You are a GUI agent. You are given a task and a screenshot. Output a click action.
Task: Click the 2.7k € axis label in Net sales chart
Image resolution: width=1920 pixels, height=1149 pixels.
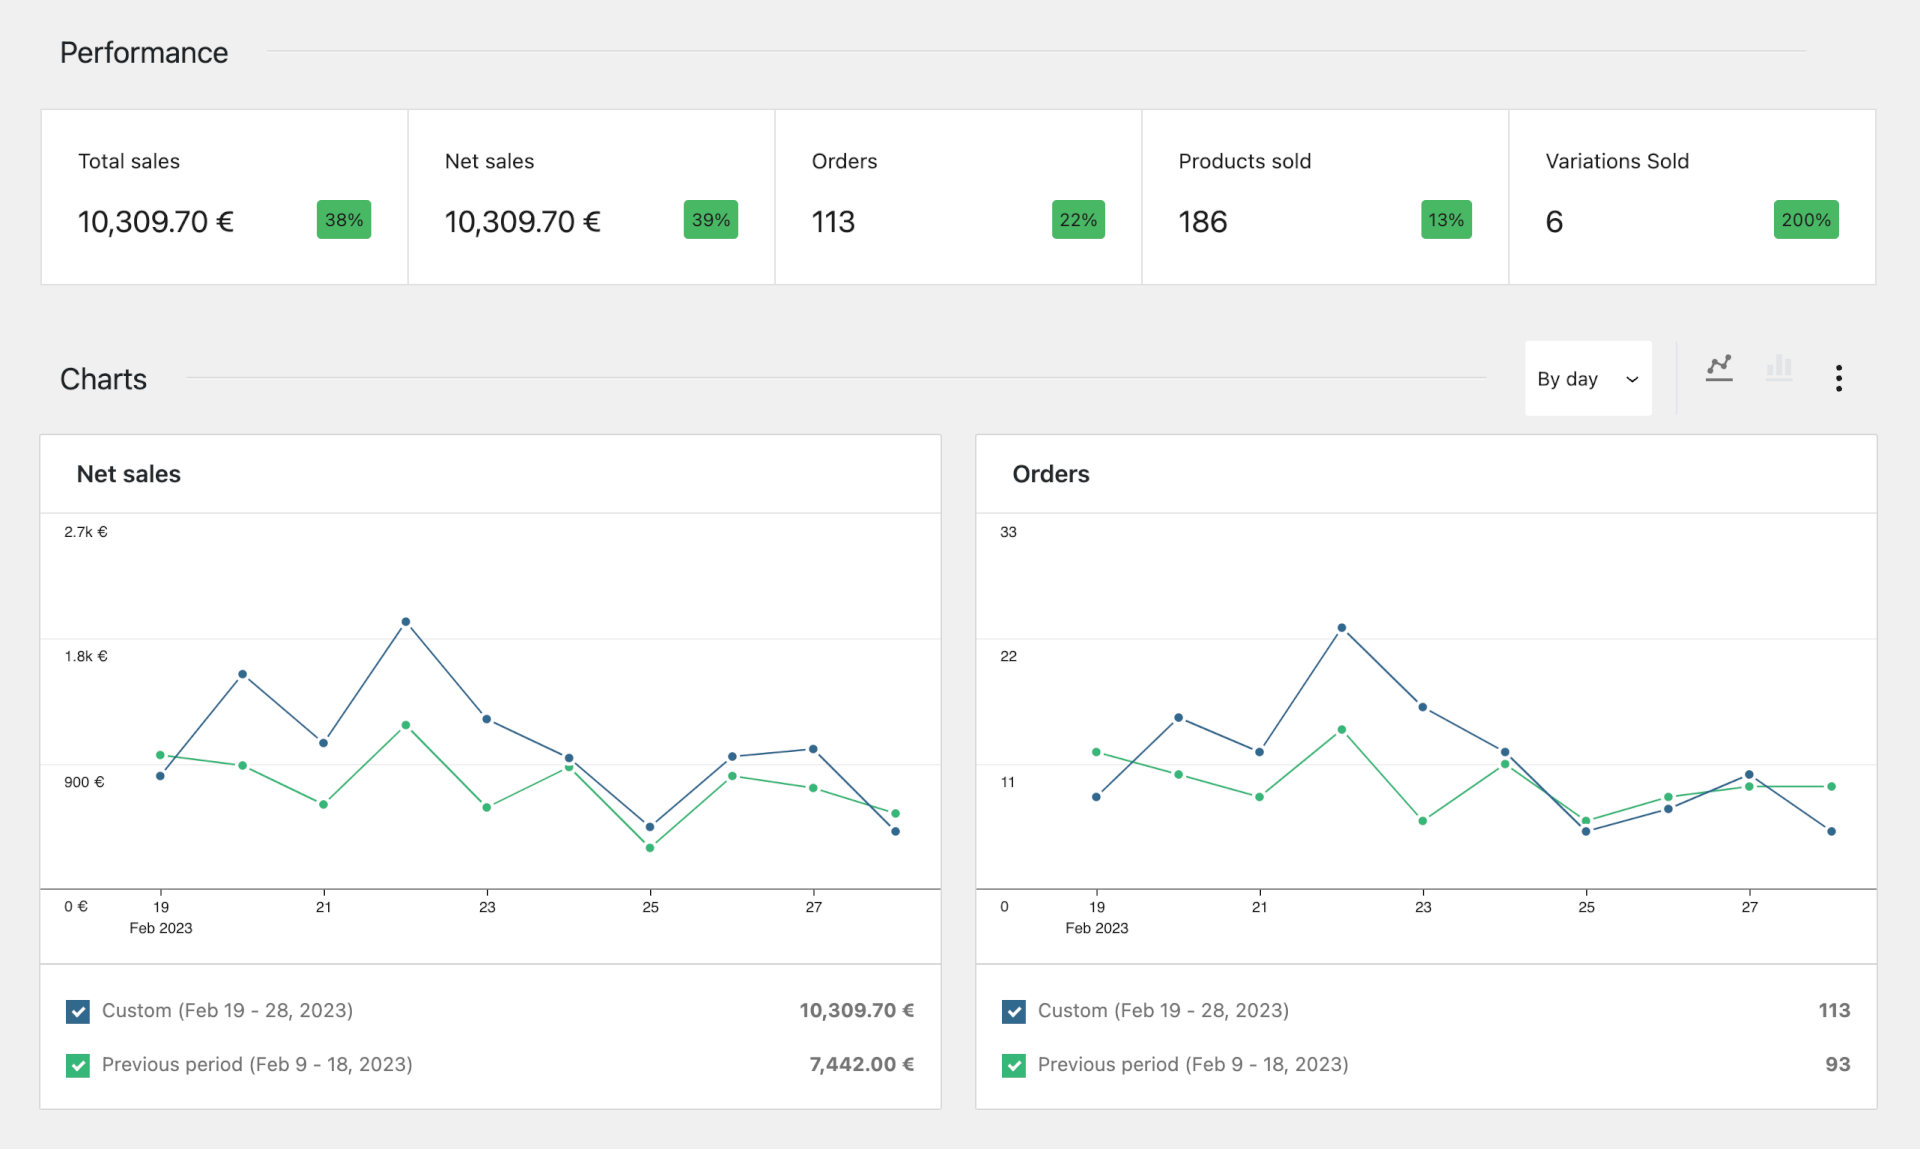pyautogui.click(x=86, y=532)
